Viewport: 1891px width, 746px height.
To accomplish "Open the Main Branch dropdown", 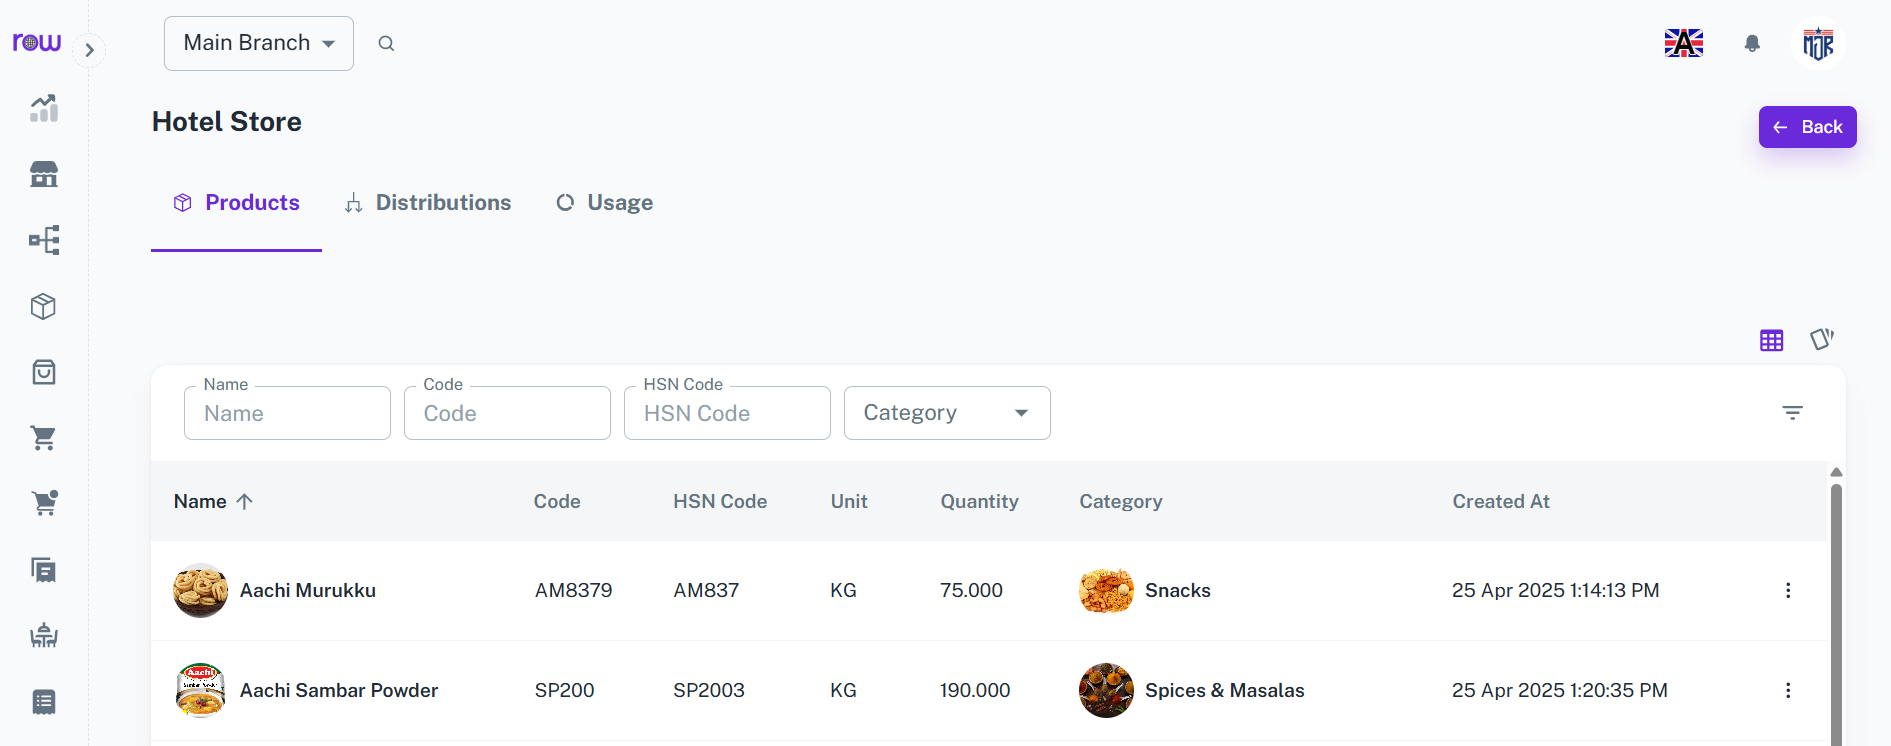I will pos(259,43).
